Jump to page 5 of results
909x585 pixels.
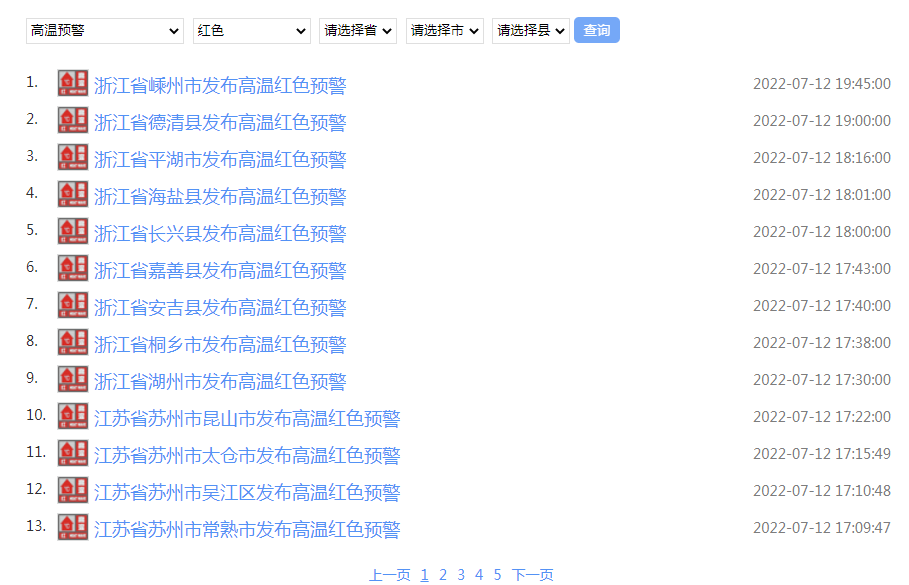[497, 575]
